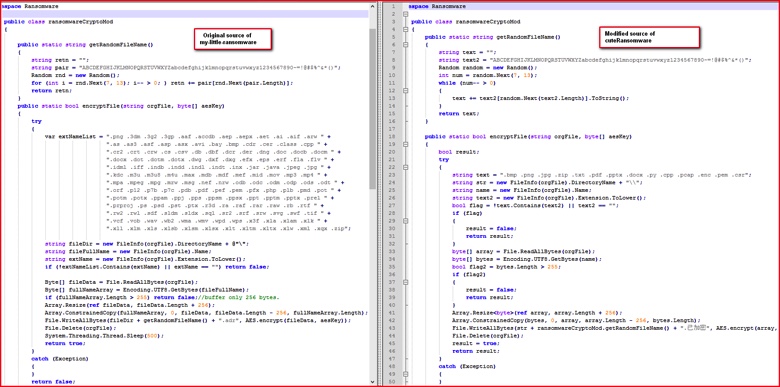The image size is (780, 387).
Task: Click left pane scrollbar down arrow
Action: coord(373,381)
